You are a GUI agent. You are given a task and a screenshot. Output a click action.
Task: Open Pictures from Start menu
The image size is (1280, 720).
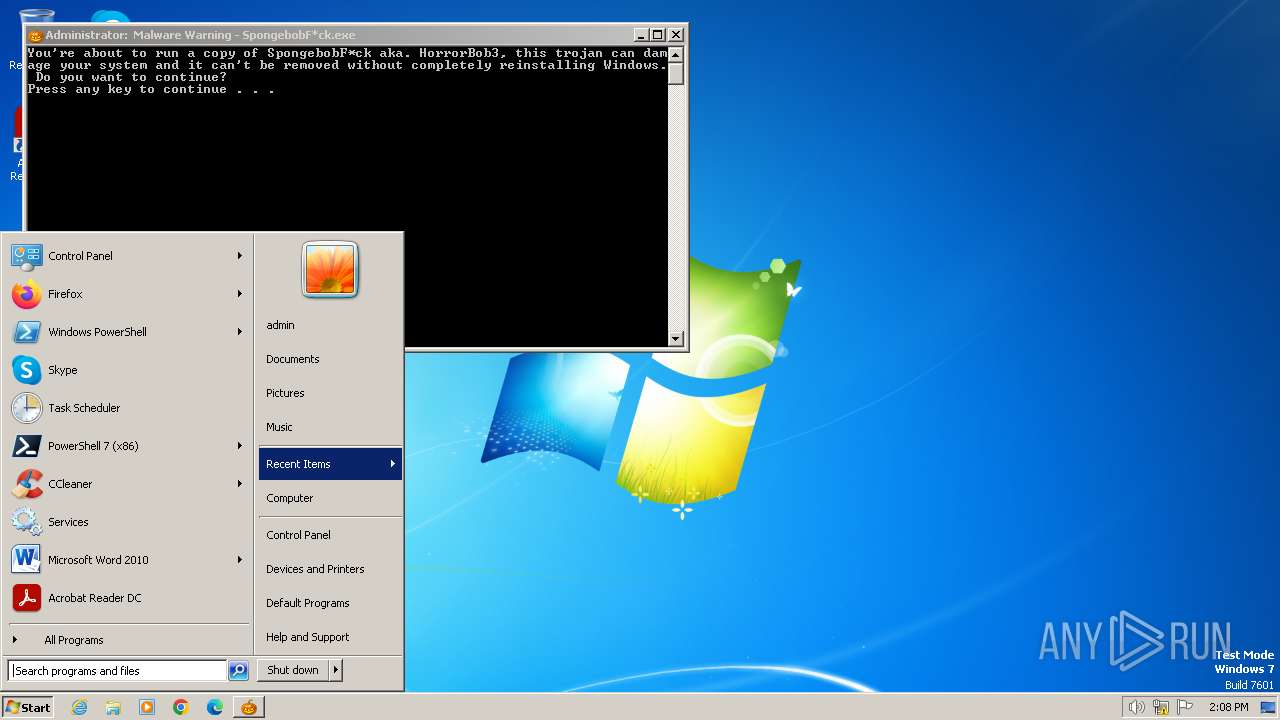(330, 393)
